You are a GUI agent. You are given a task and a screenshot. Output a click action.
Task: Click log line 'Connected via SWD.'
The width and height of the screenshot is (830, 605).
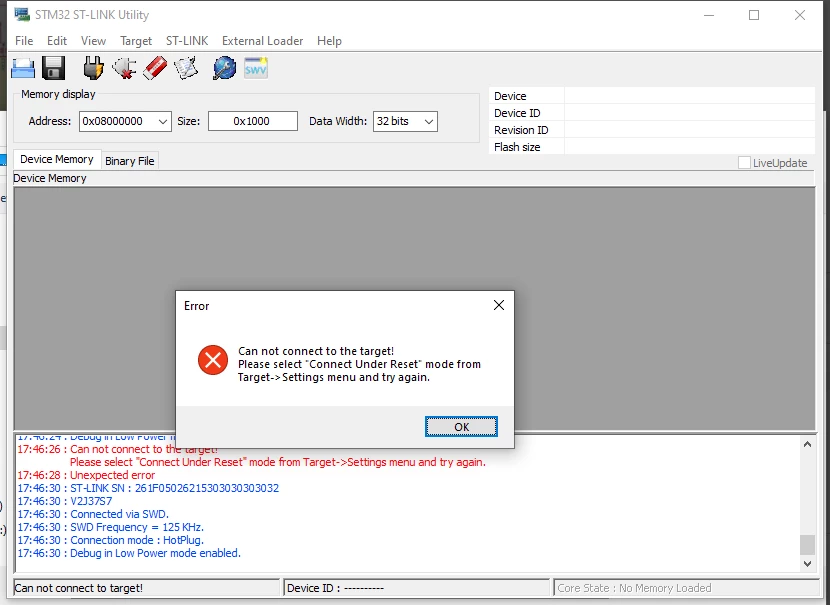(93, 514)
